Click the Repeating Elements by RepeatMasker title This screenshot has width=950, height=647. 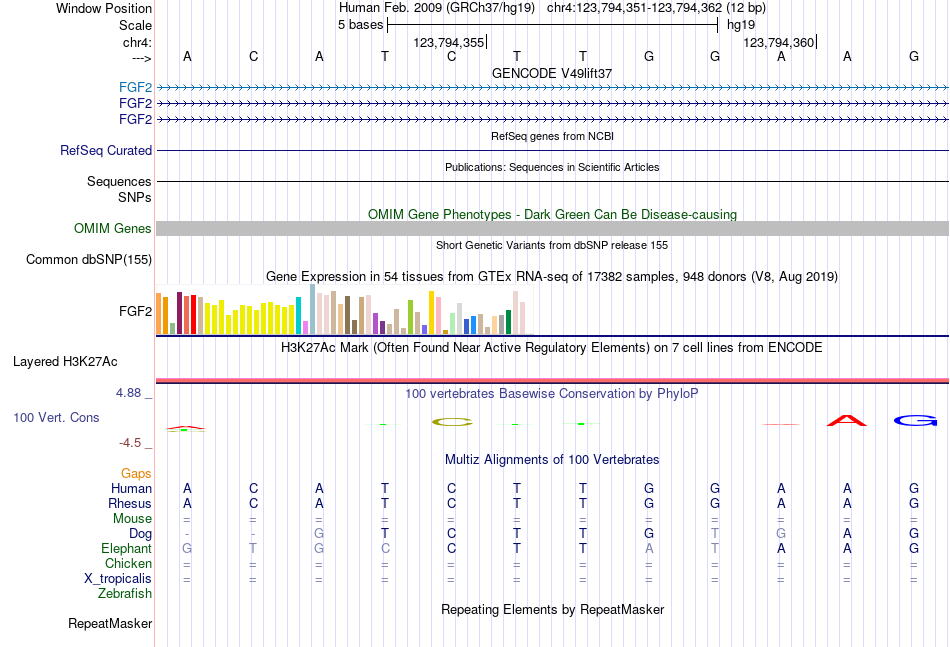pos(552,609)
